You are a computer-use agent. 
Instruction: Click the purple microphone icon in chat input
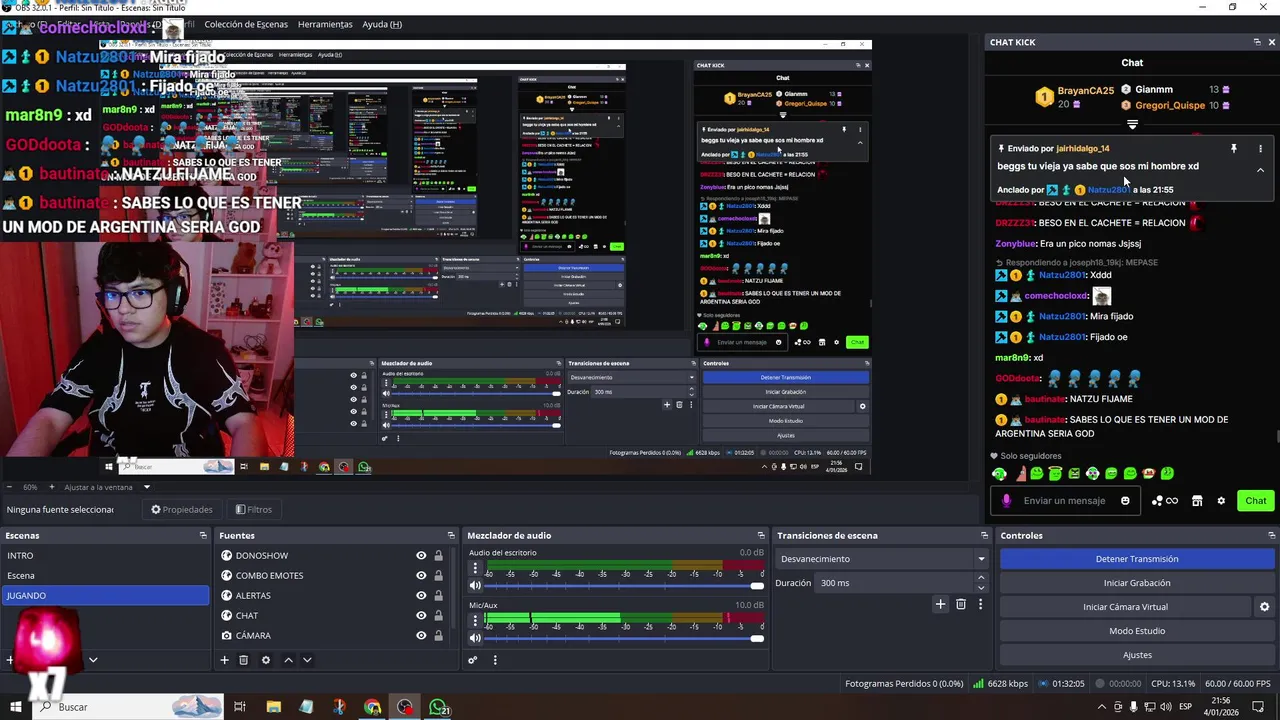(x=1006, y=501)
